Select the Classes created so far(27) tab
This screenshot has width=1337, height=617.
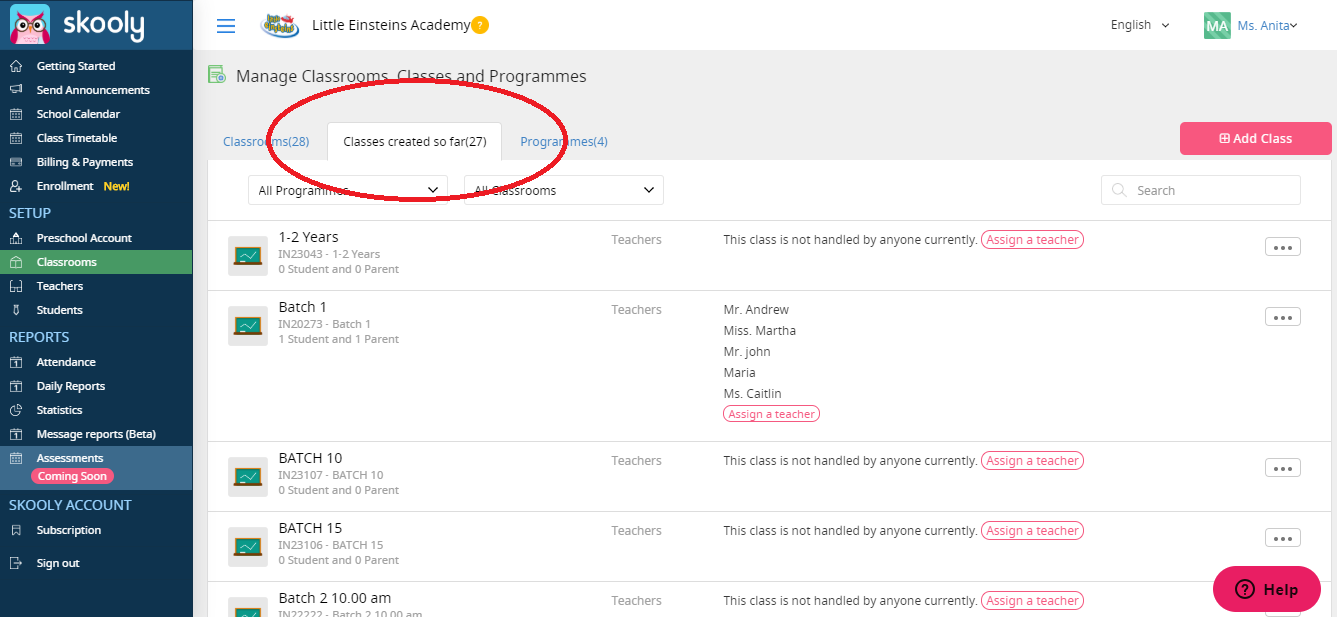(415, 142)
